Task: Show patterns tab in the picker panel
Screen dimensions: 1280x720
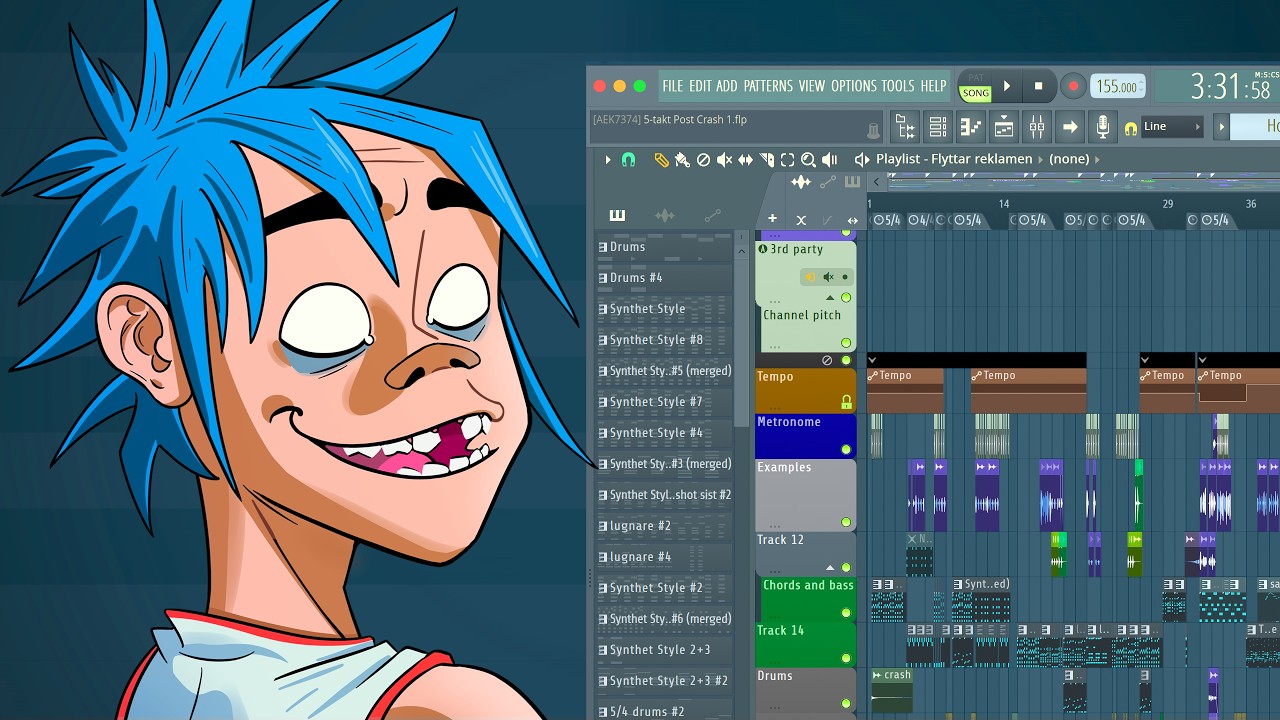Action: (x=617, y=216)
